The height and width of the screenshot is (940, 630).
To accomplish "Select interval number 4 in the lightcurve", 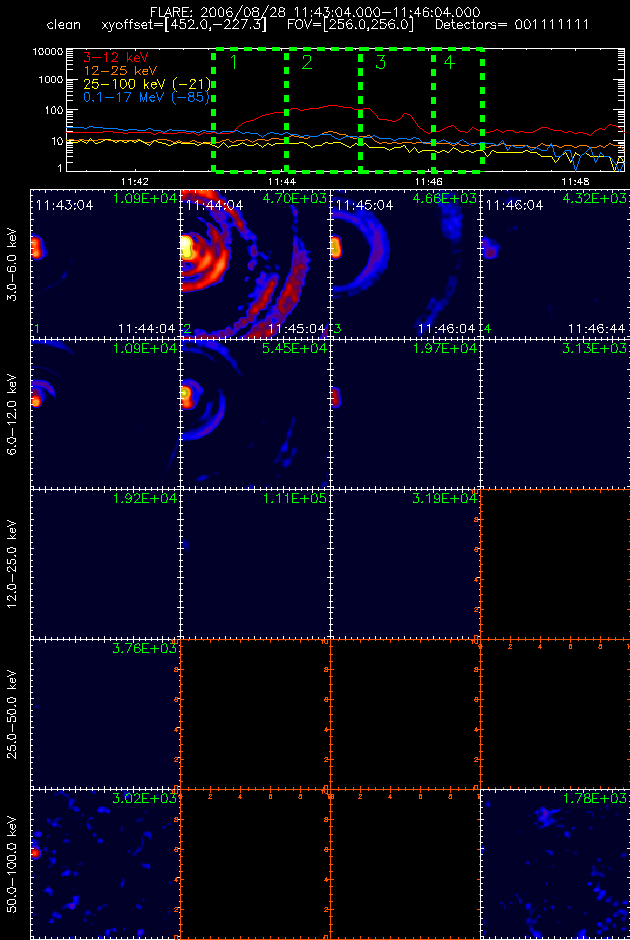I will 449,62.
